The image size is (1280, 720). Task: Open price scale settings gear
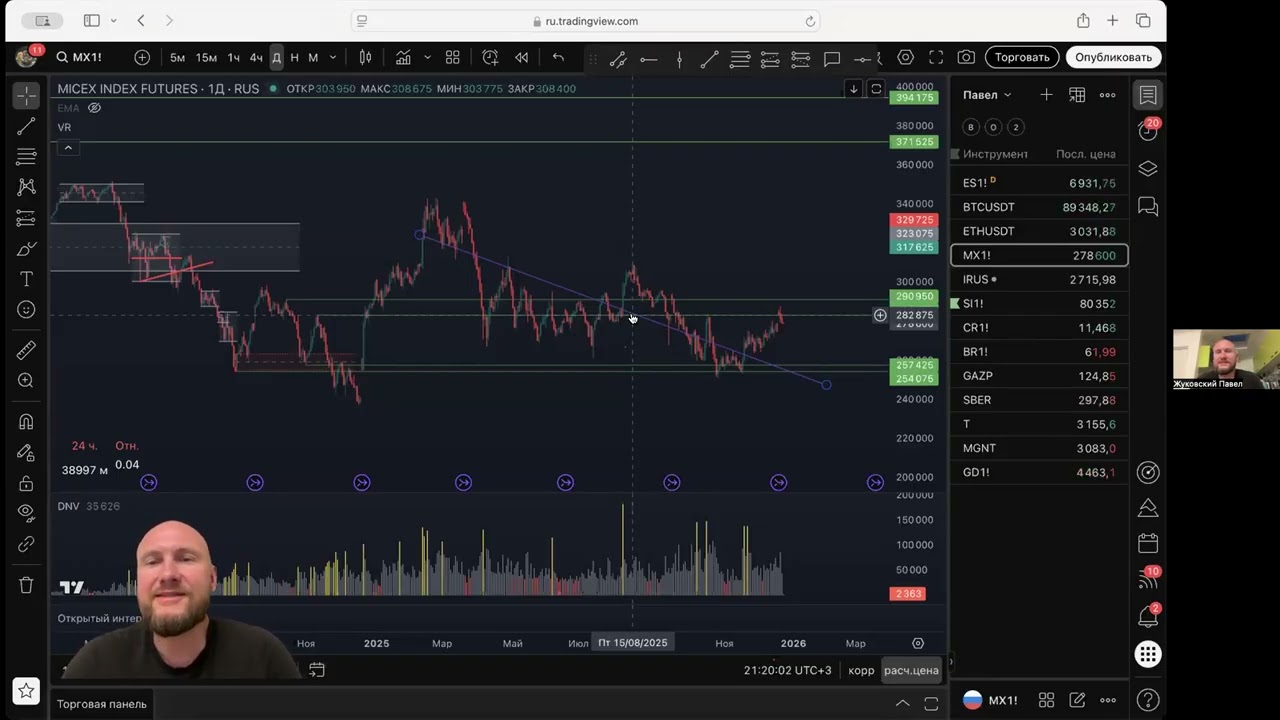(x=918, y=643)
